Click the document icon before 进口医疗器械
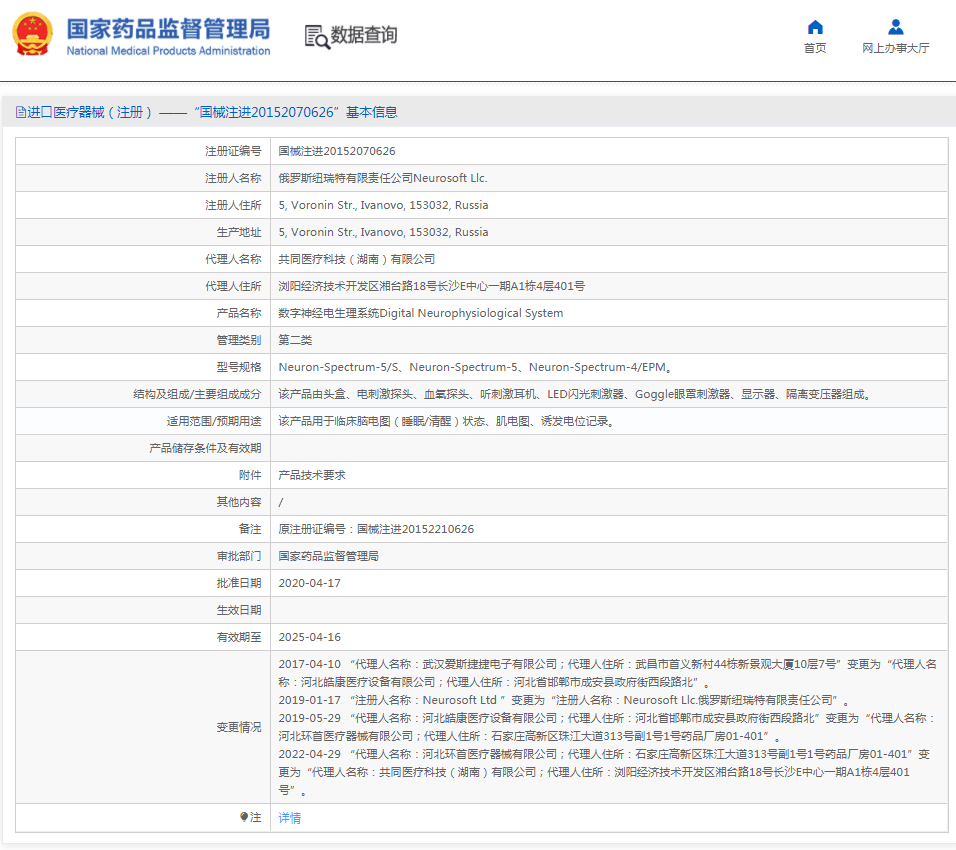 pos(20,112)
